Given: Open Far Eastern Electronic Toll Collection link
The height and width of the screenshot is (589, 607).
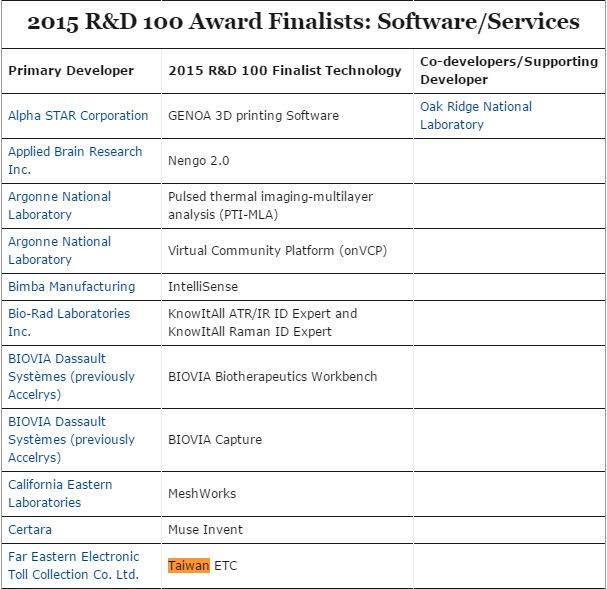Looking at the screenshot, I should [x=74, y=565].
